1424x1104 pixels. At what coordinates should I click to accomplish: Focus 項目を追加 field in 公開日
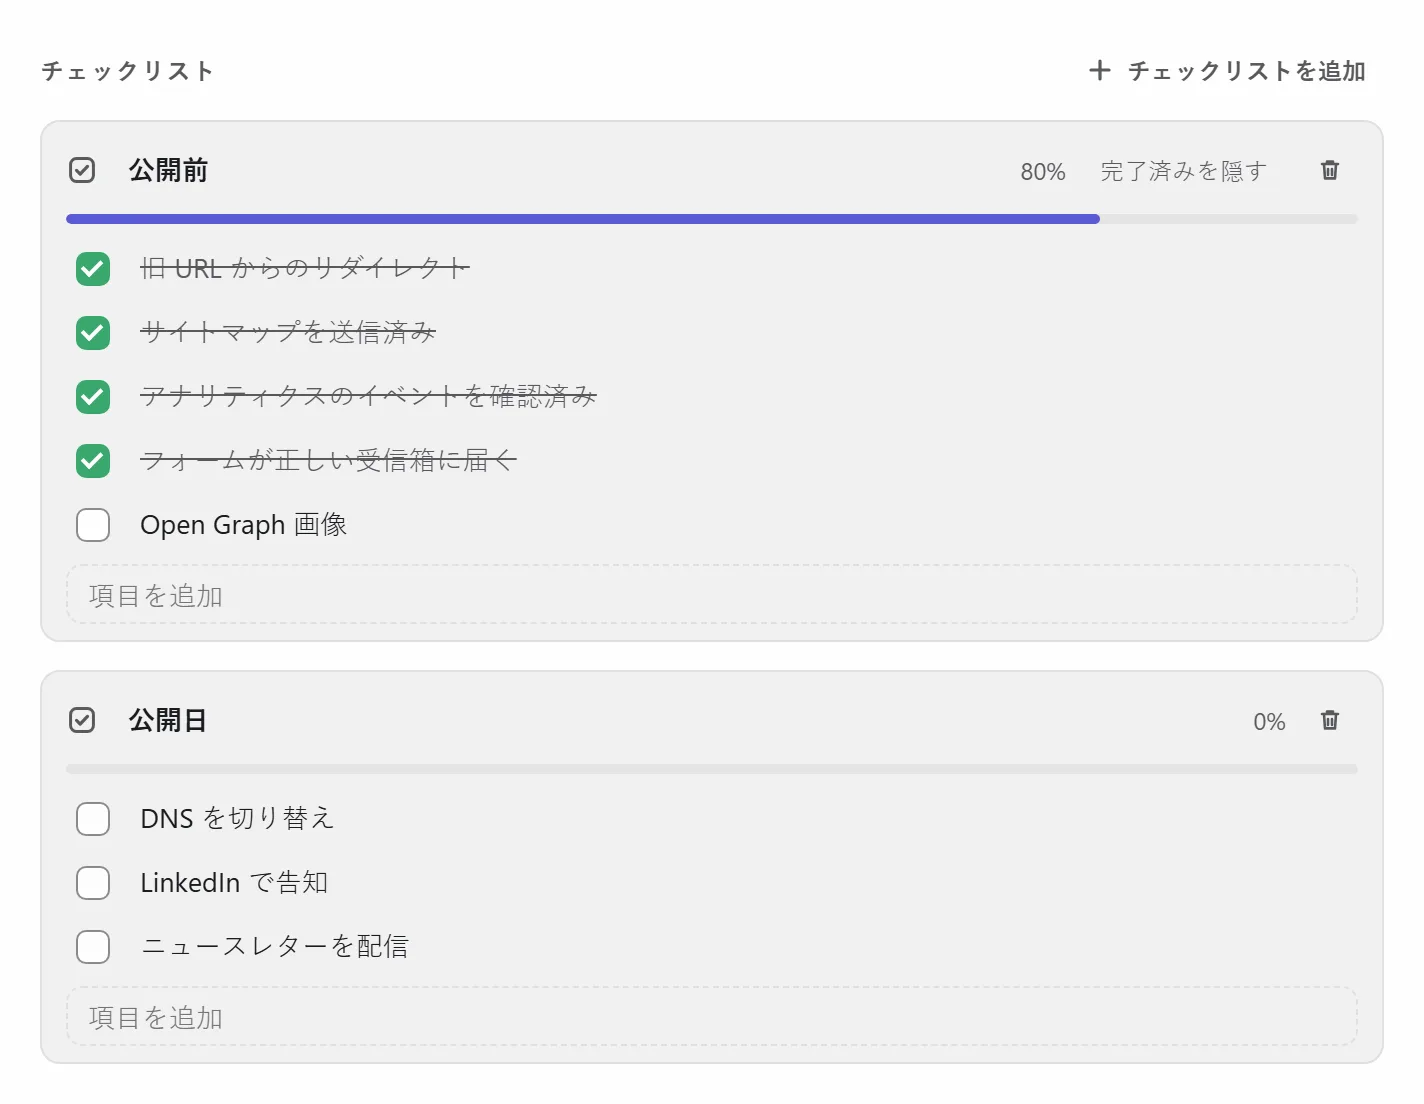click(x=712, y=1017)
